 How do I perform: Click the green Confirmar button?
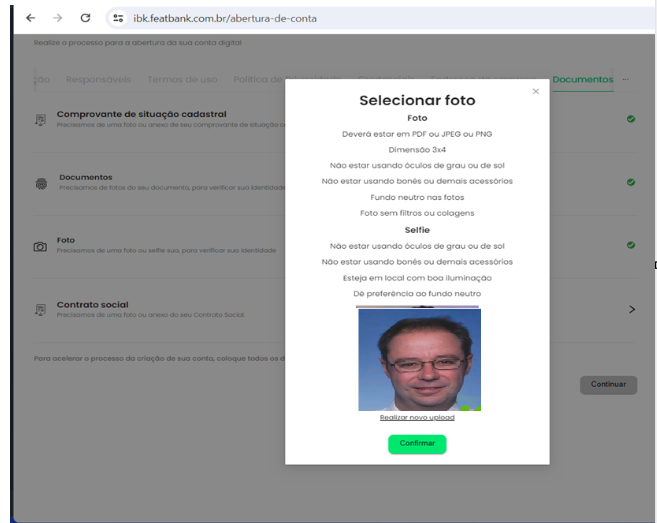(417, 444)
